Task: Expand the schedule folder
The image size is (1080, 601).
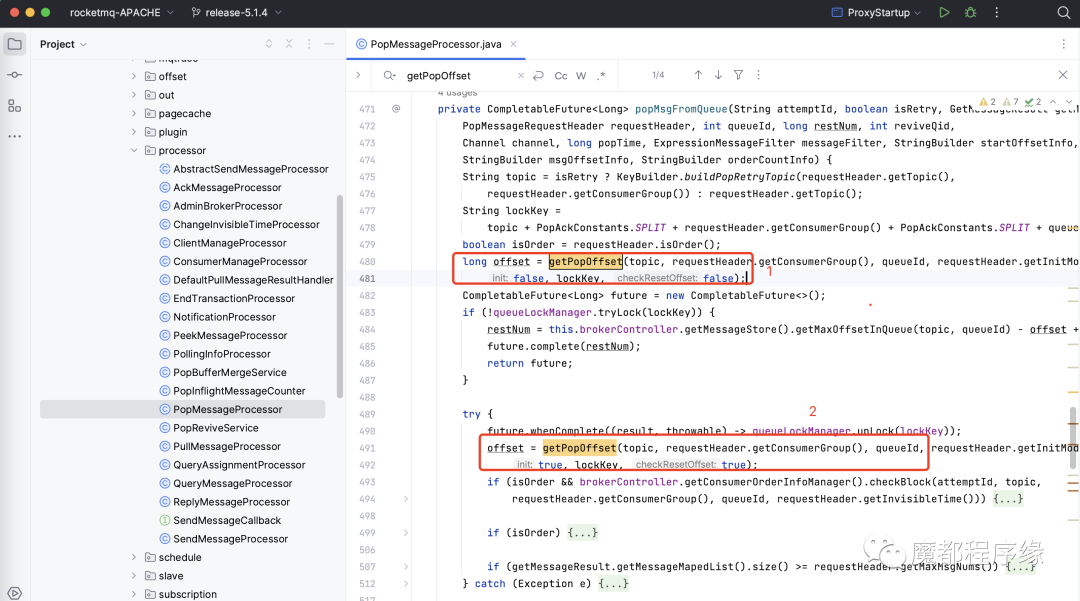Action: tap(134, 557)
